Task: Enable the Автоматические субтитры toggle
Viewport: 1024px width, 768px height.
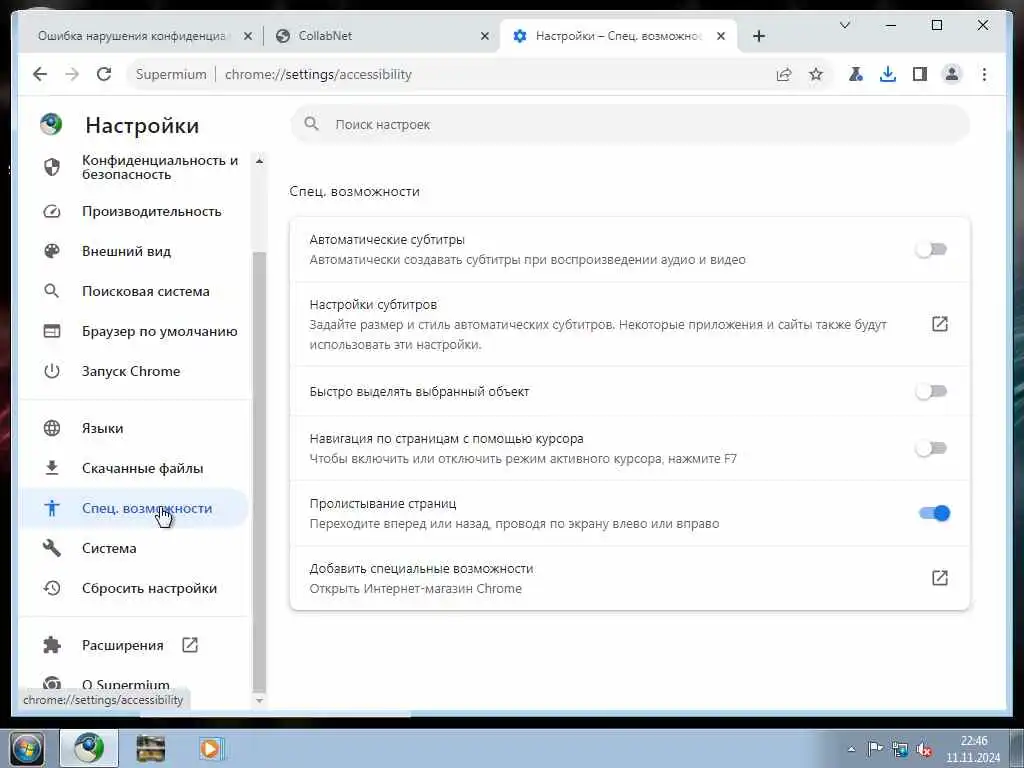Action: [x=931, y=249]
